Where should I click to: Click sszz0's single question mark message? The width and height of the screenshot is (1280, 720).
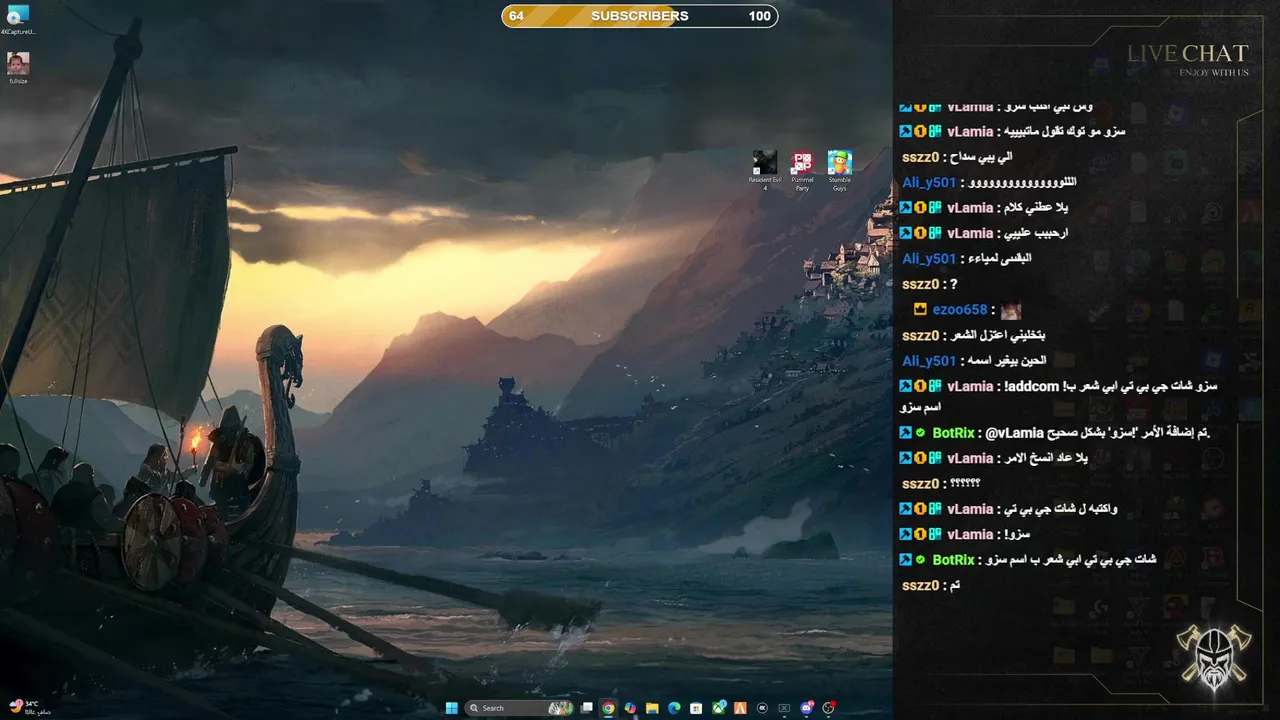point(930,284)
